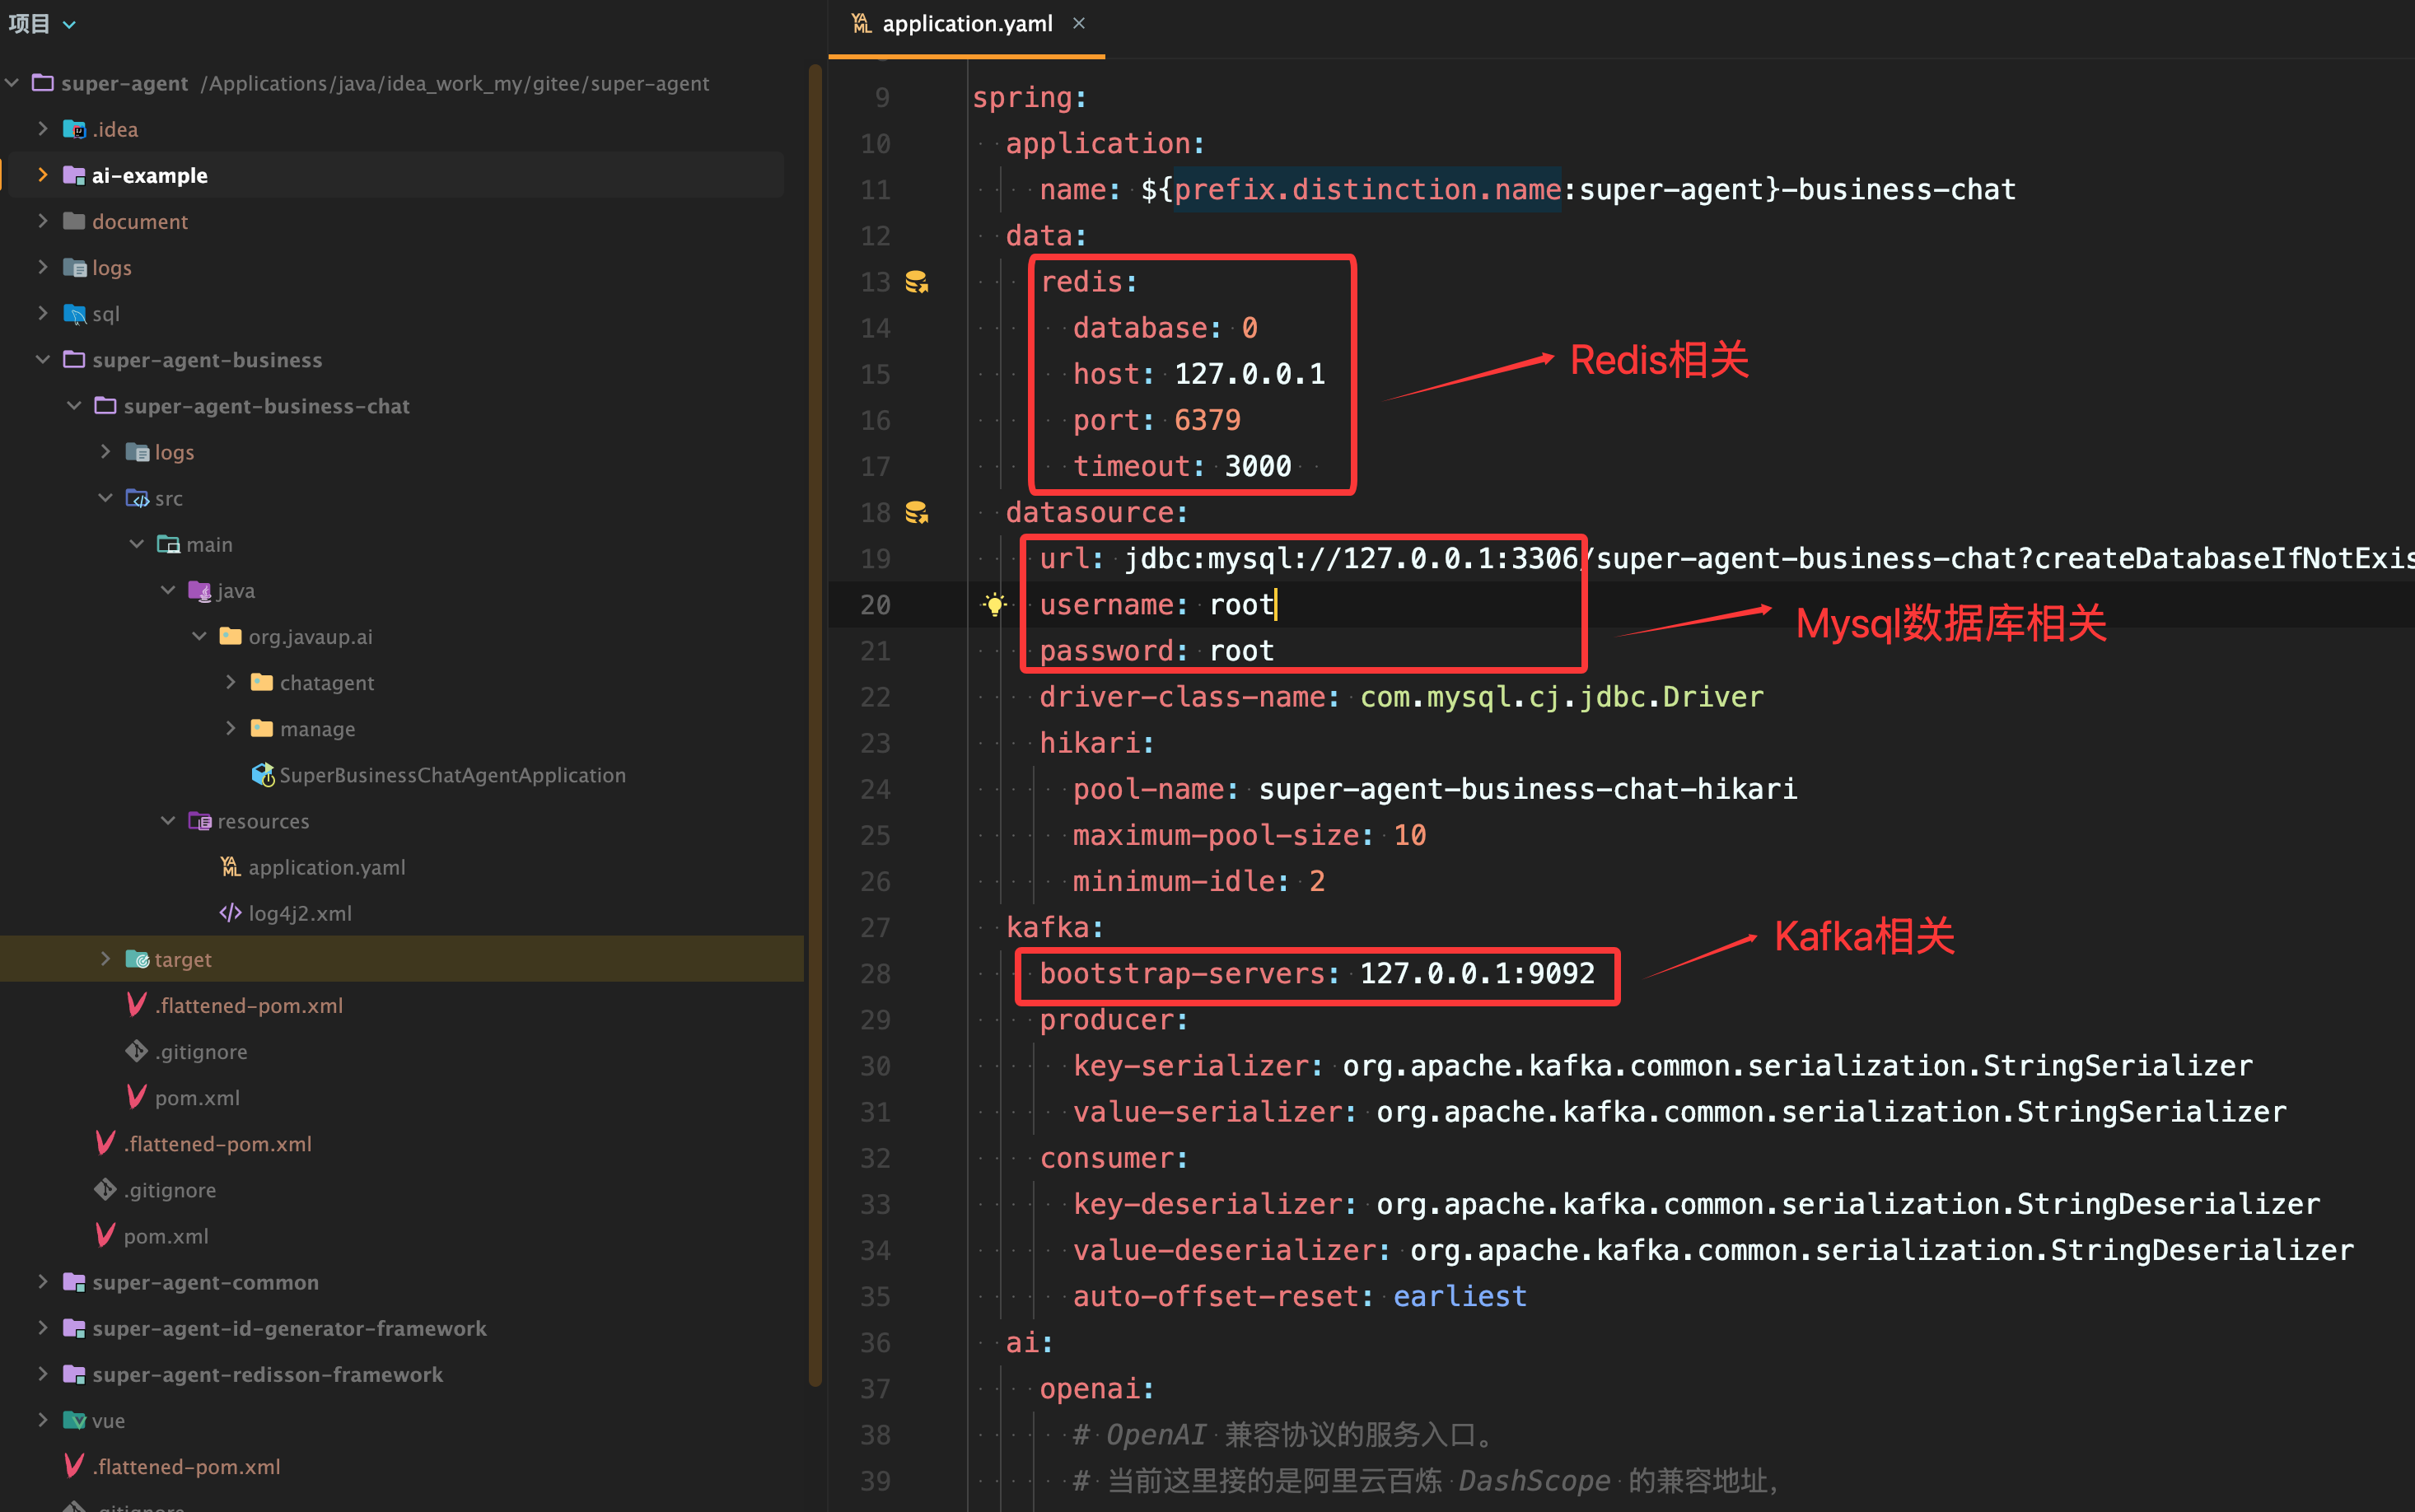Click the yellow lightbulb intention icon
Screen dimensions: 2415x1512
pos(994,604)
